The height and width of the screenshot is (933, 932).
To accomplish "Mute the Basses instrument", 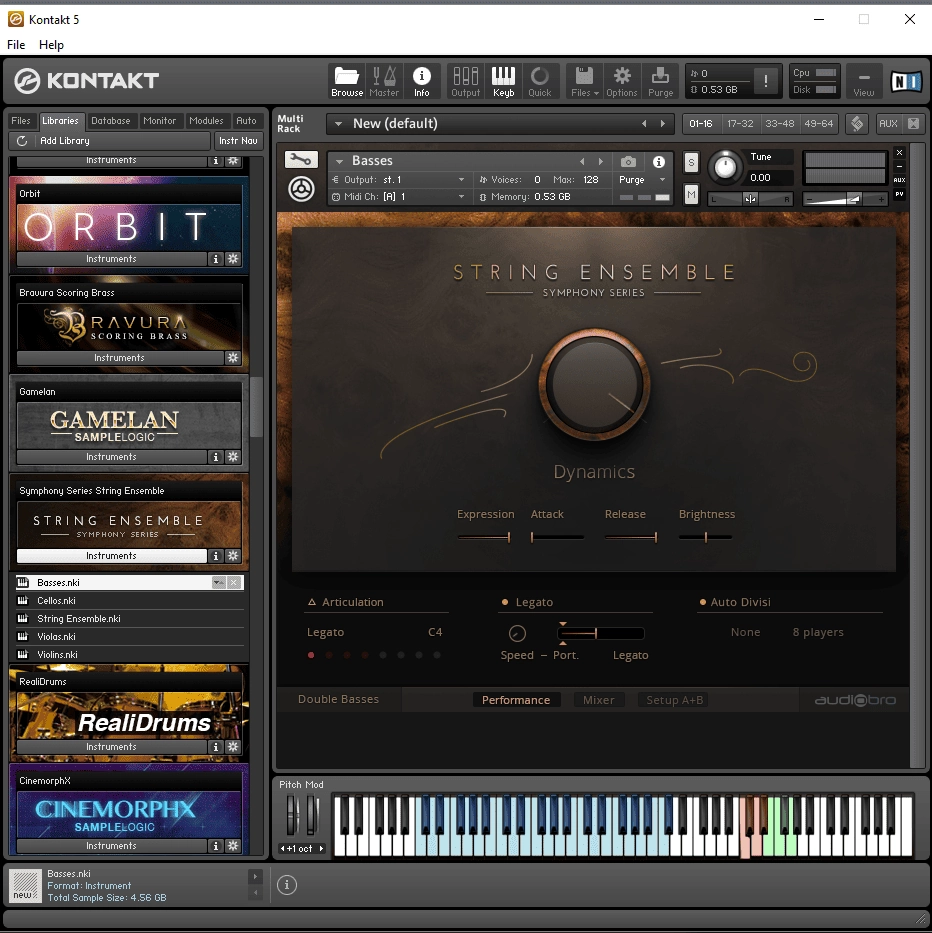I will (691, 195).
